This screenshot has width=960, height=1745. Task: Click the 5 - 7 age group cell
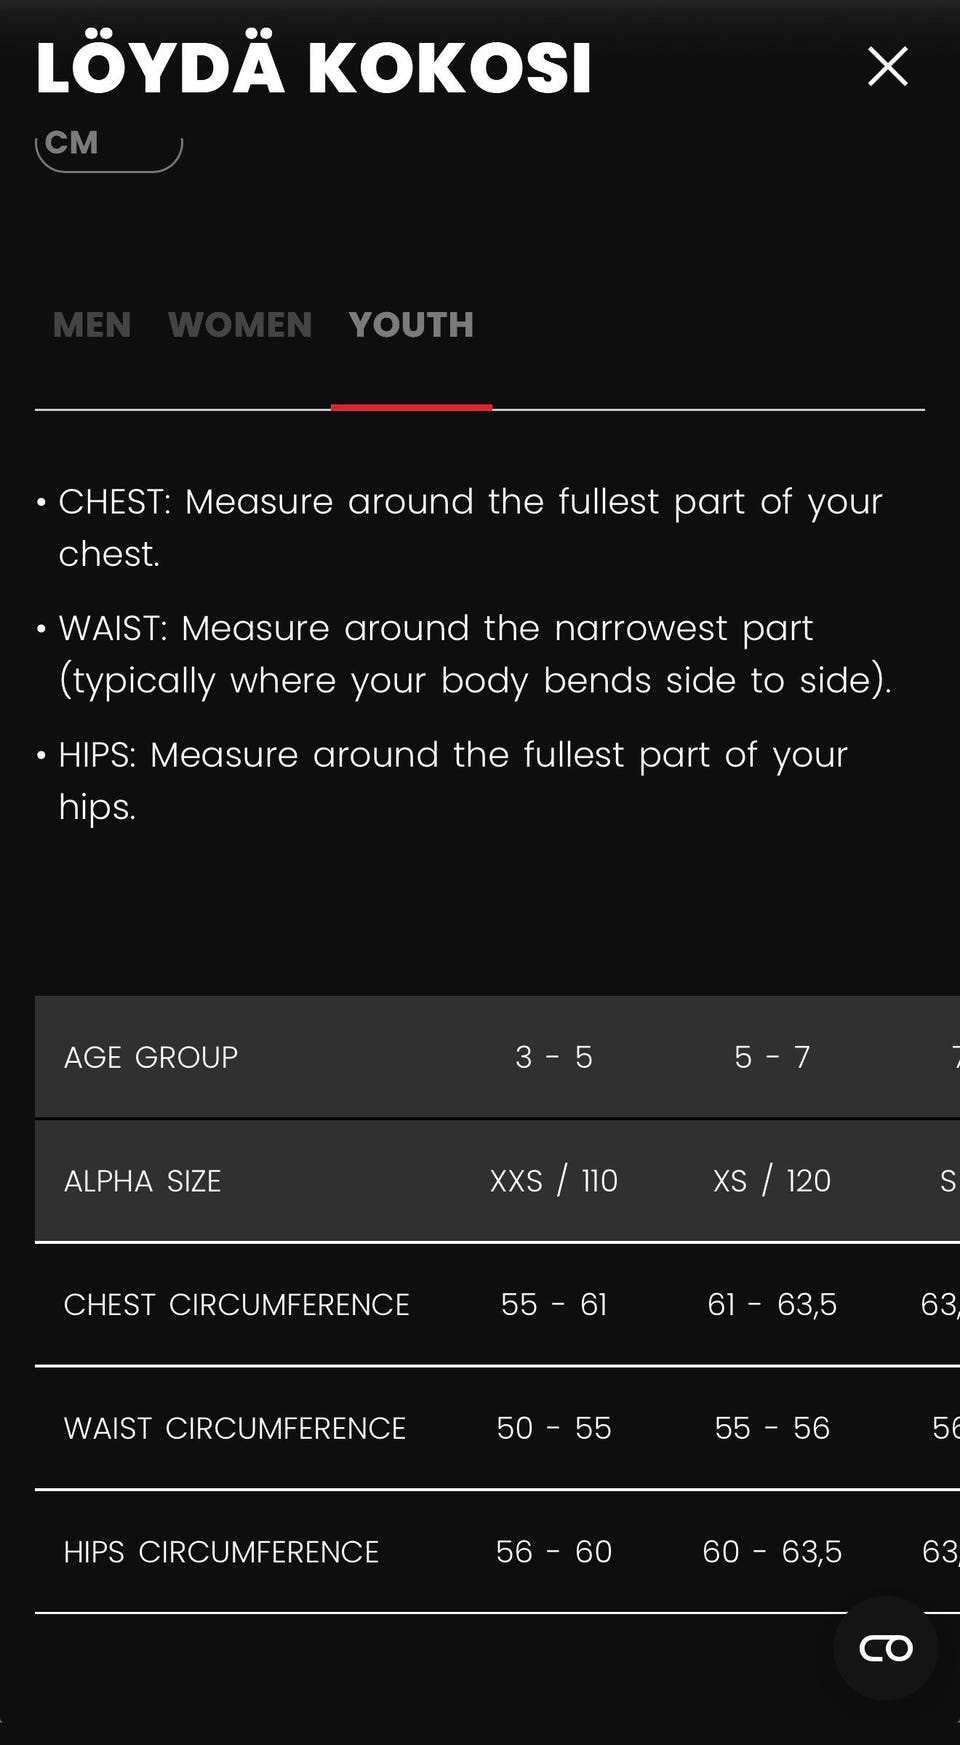tap(772, 1057)
